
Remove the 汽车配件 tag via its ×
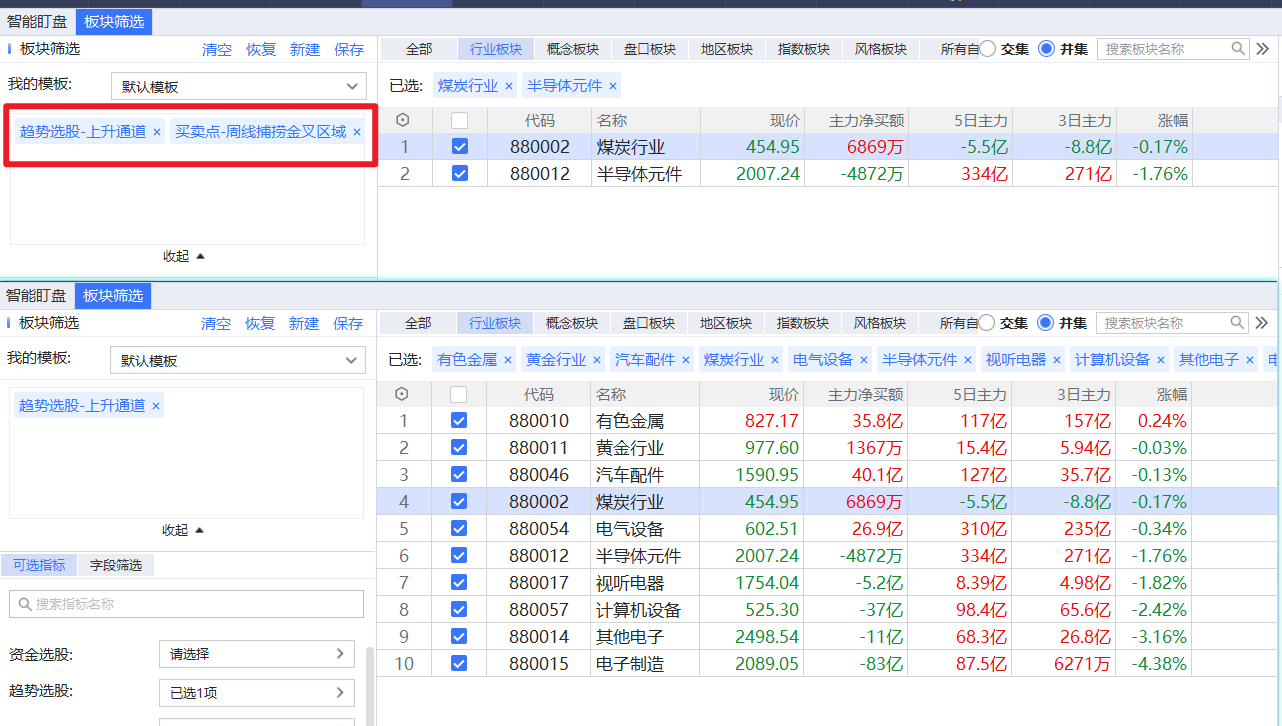click(685, 360)
